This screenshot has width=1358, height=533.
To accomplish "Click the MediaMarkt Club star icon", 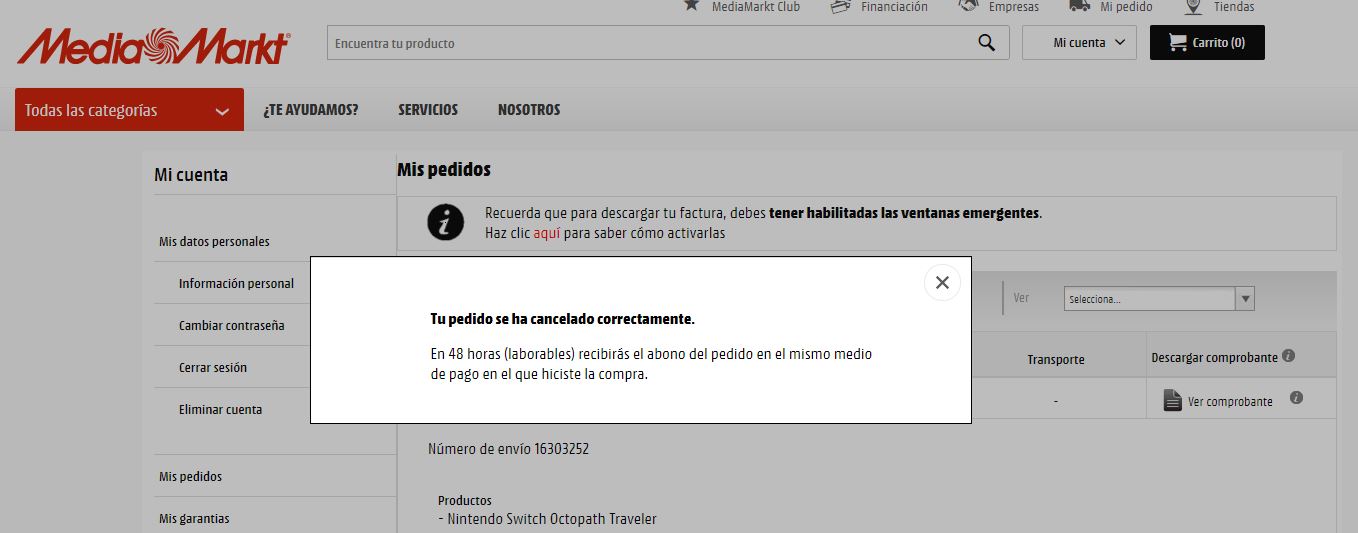I will 691,5.
